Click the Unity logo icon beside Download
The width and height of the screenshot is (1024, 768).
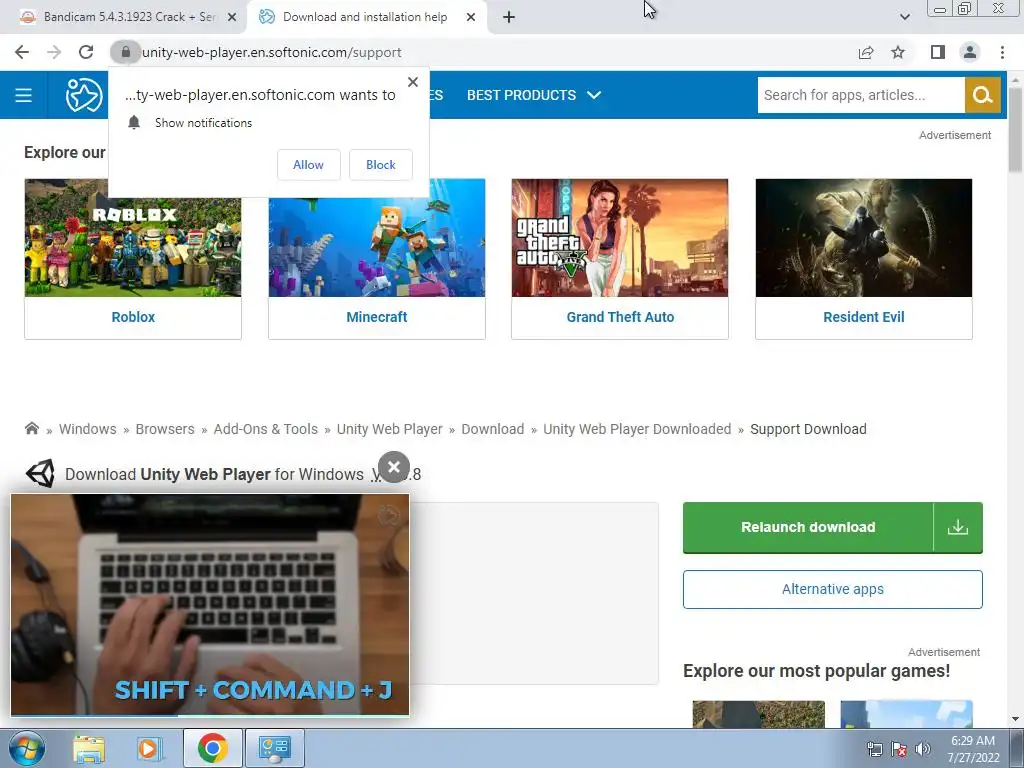point(40,473)
